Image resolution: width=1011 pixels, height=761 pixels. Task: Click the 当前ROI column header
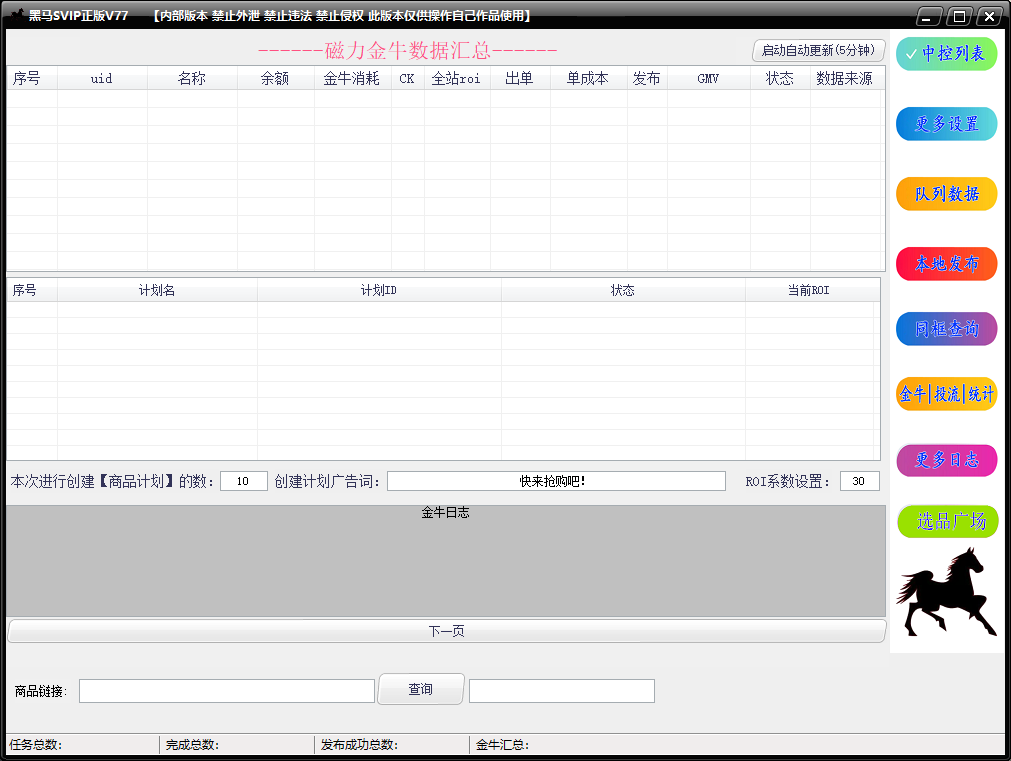(x=812, y=290)
